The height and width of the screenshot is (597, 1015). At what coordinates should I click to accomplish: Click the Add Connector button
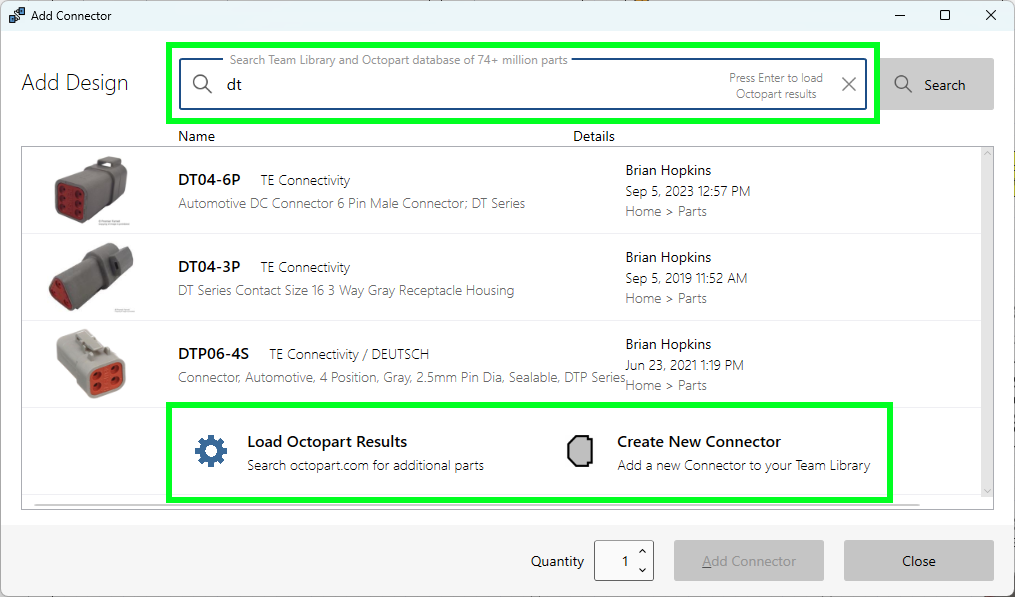pos(749,561)
